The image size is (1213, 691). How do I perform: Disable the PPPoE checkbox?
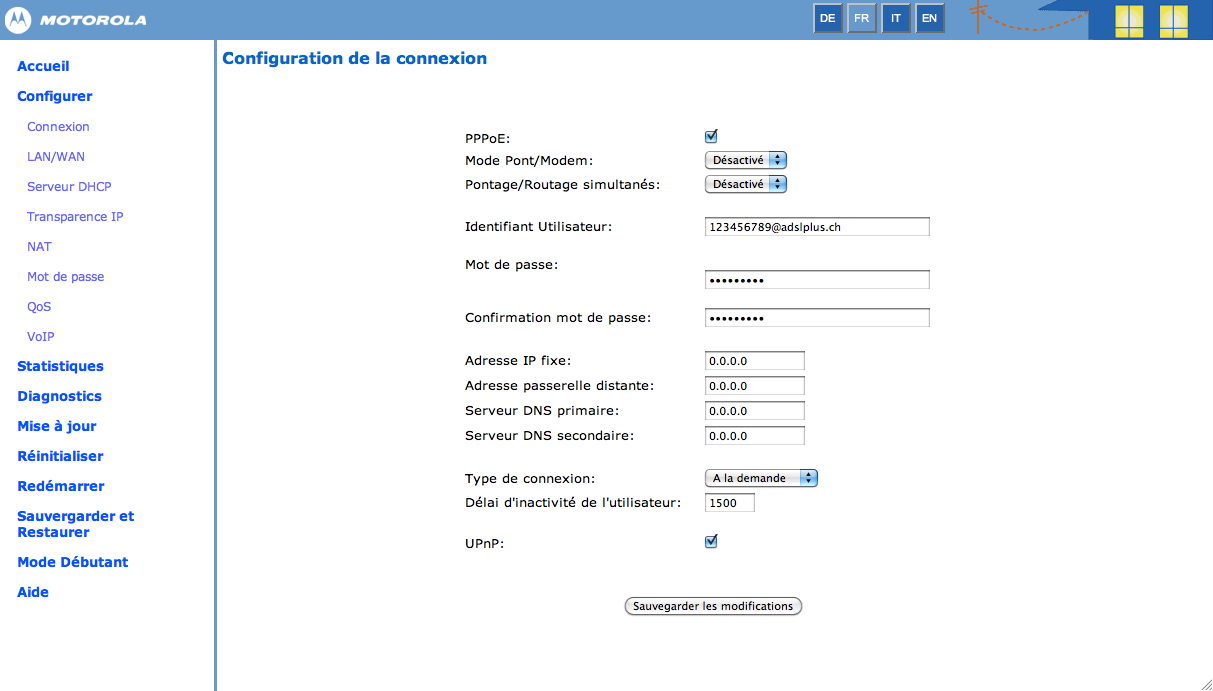(711, 135)
